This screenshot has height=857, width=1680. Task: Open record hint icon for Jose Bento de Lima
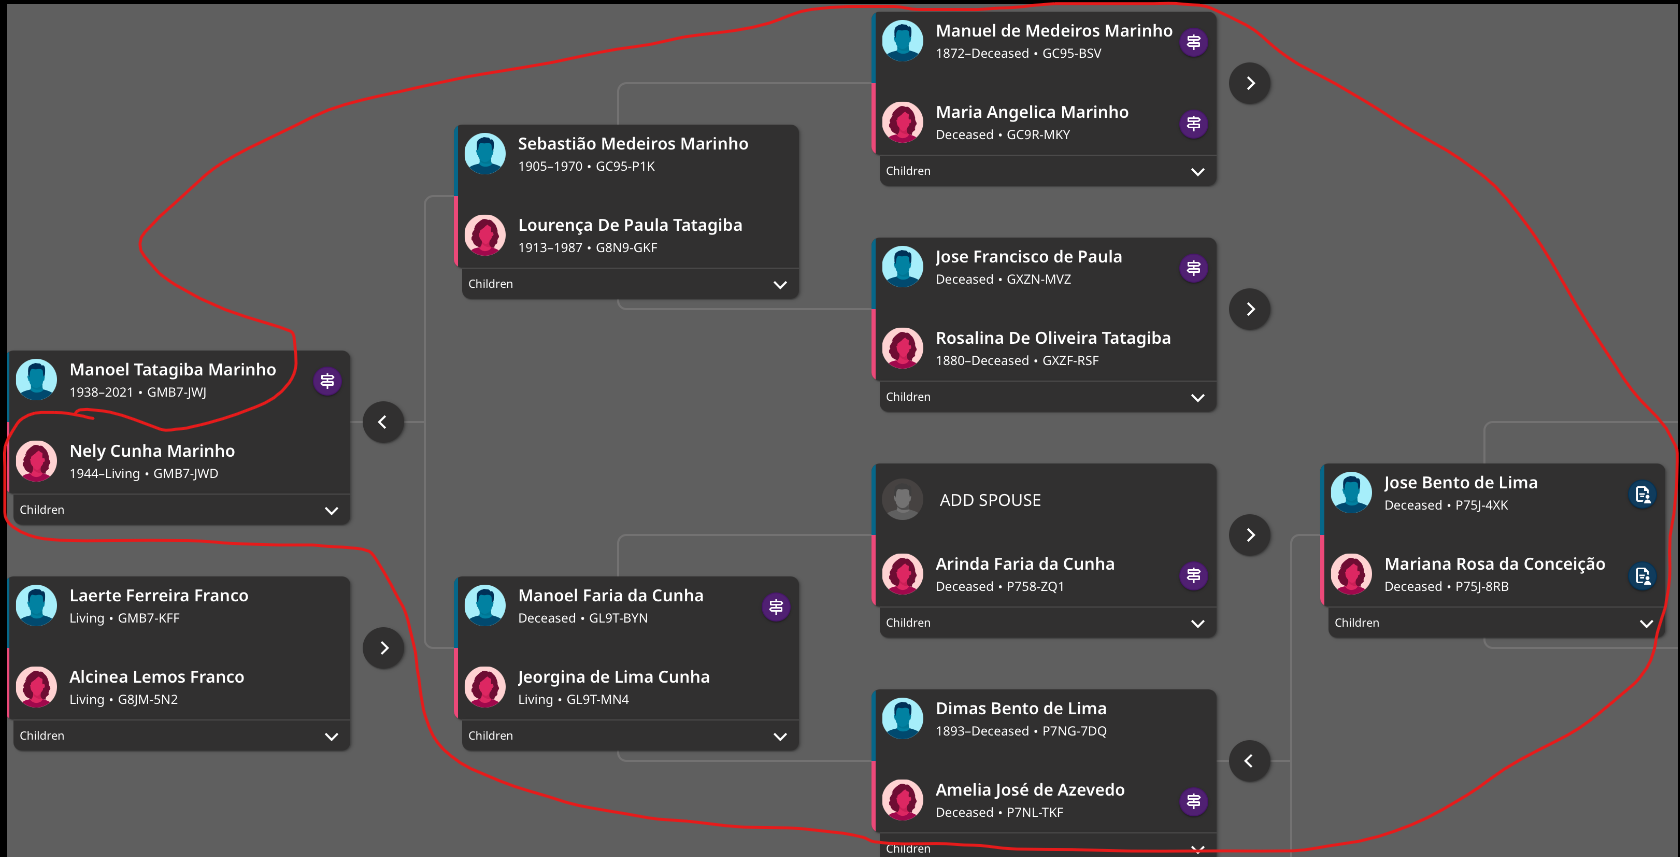(1642, 494)
